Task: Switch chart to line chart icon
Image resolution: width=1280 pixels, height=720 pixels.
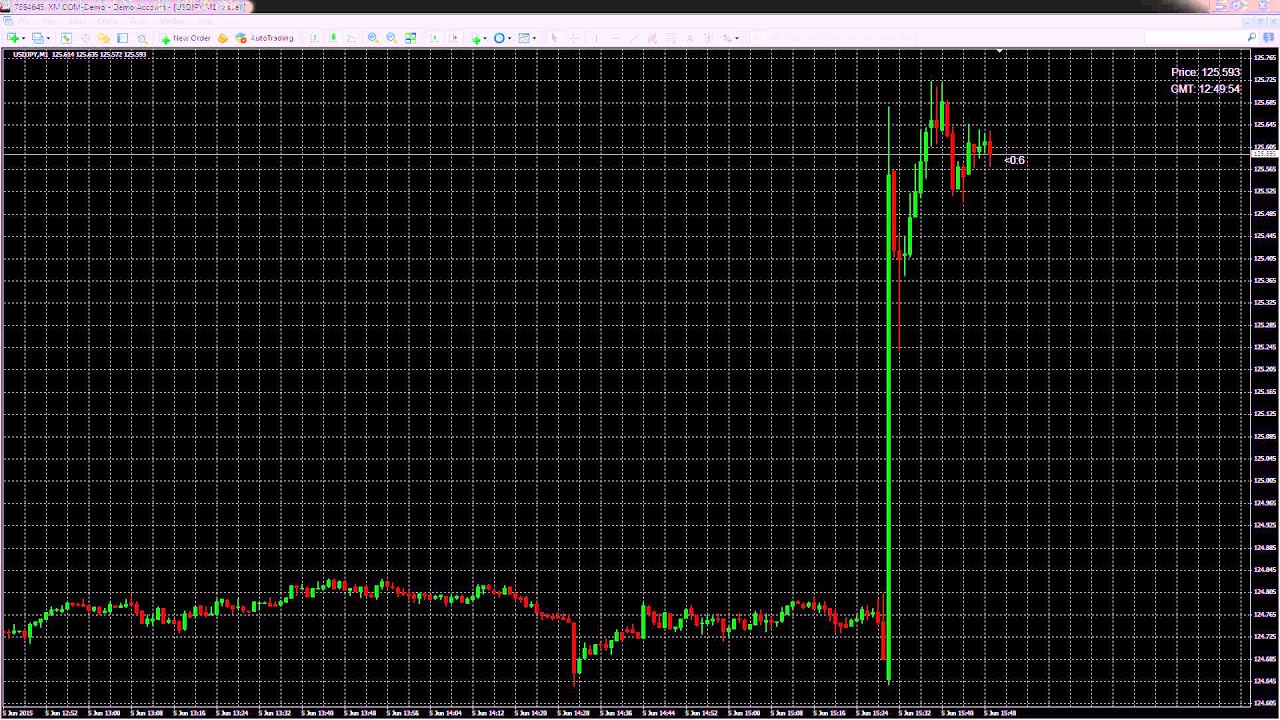Action: point(352,38)
